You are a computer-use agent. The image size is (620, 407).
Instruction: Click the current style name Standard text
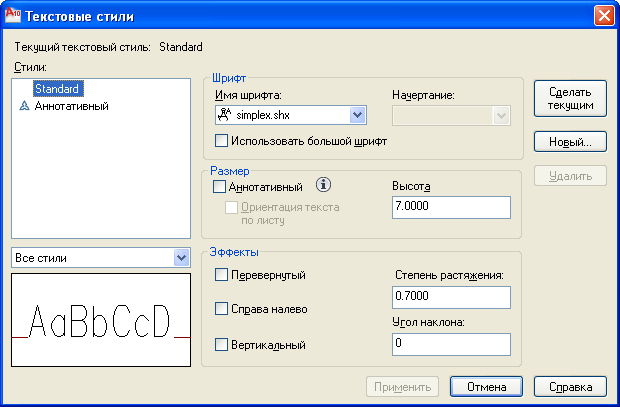(181, 47)
